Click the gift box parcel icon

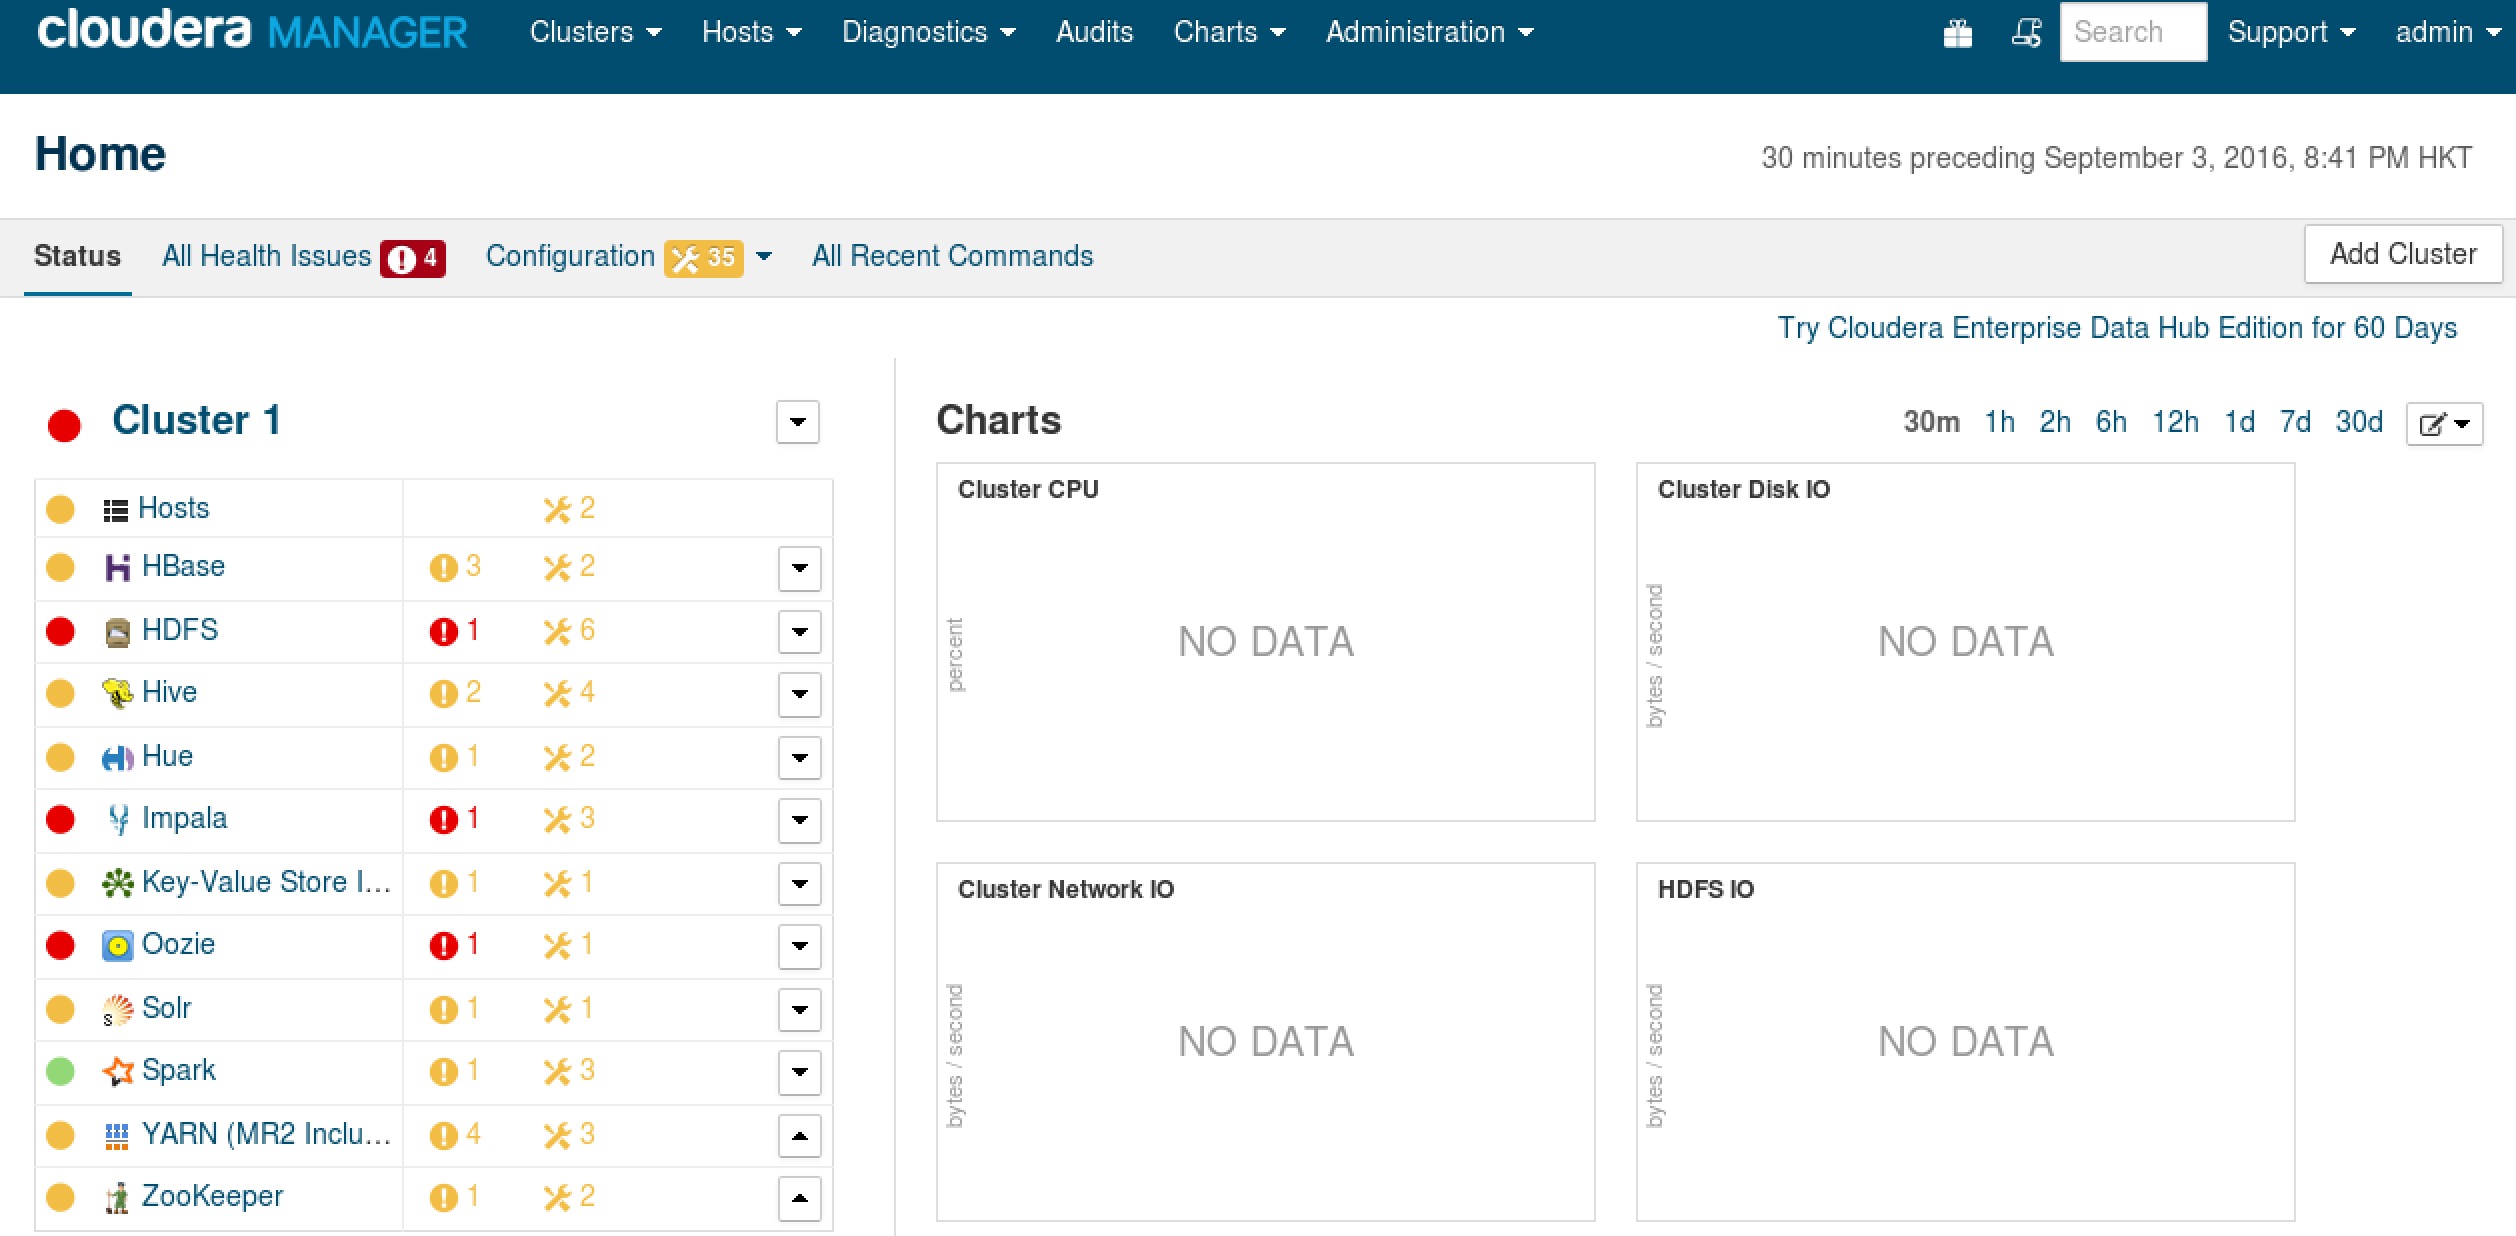coord(1957,33)
